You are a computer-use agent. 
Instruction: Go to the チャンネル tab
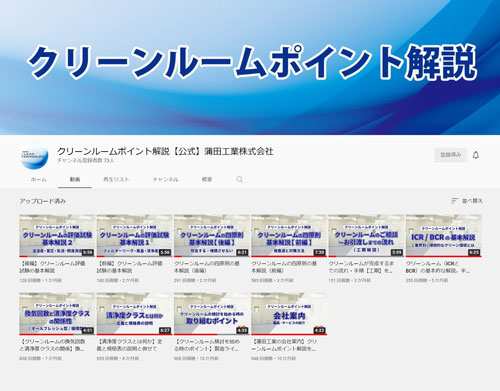(x=166, y=179)
